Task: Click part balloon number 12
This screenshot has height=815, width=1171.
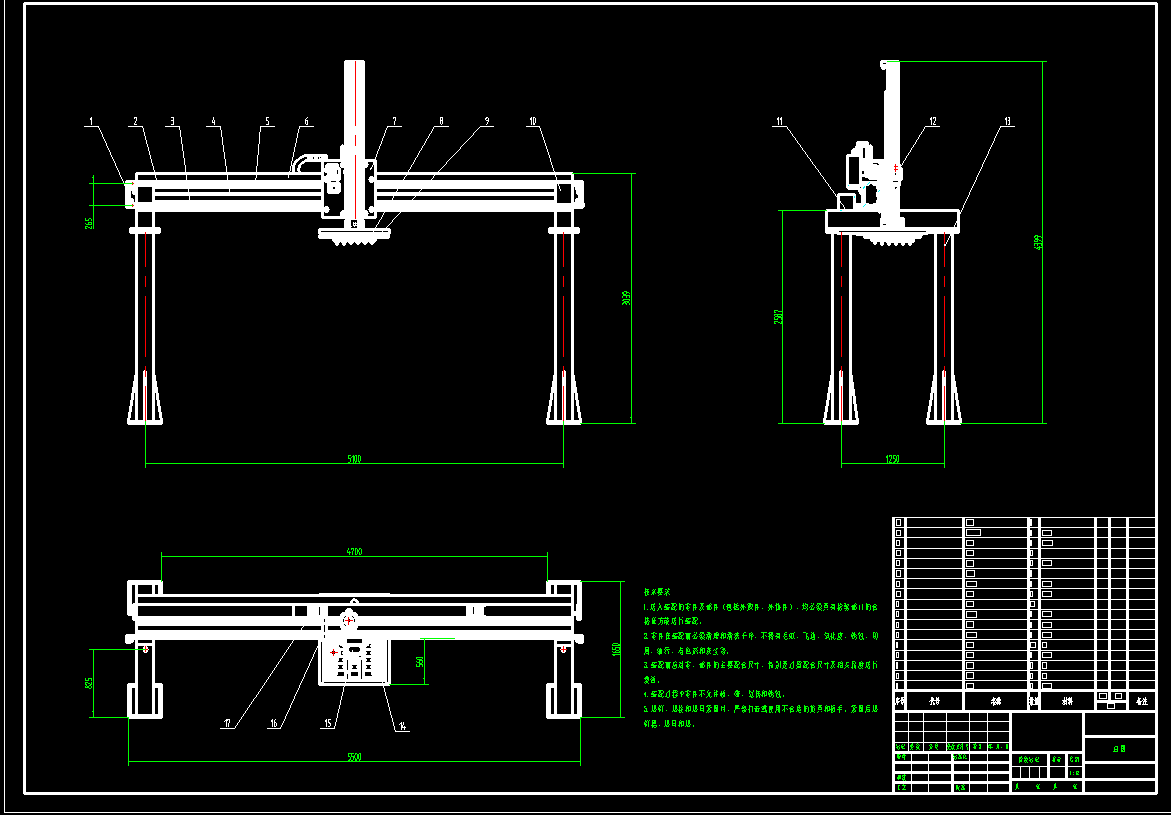Action: pos(932,121)
